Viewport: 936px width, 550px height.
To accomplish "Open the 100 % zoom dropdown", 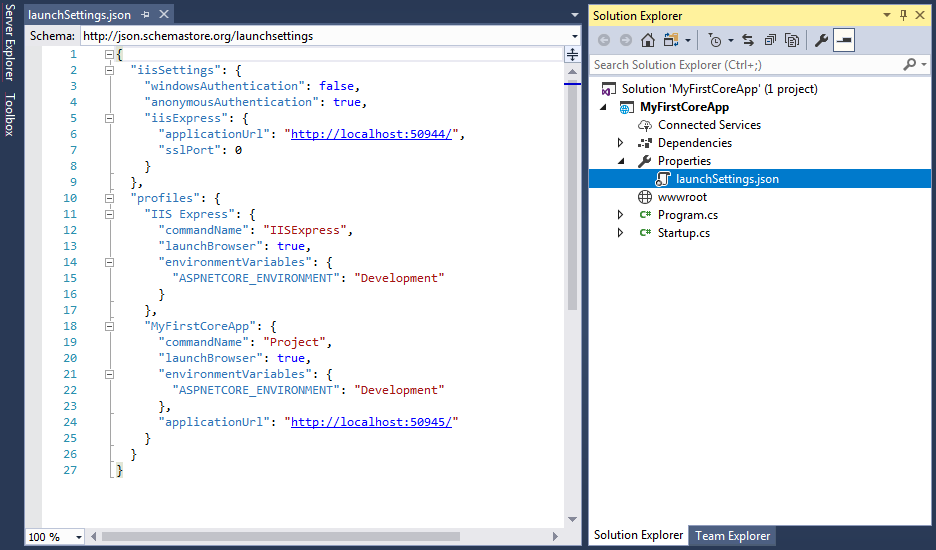I will 78,537.
